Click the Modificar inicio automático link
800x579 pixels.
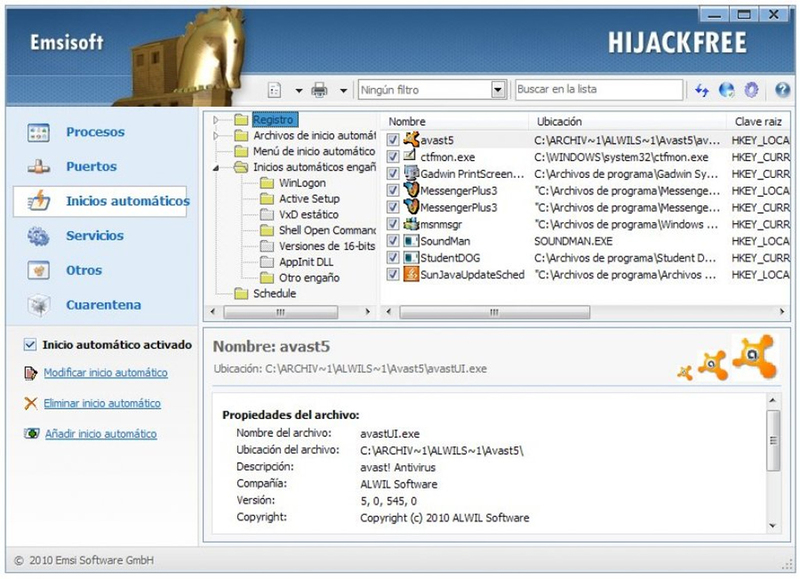[x=106, y=373]
